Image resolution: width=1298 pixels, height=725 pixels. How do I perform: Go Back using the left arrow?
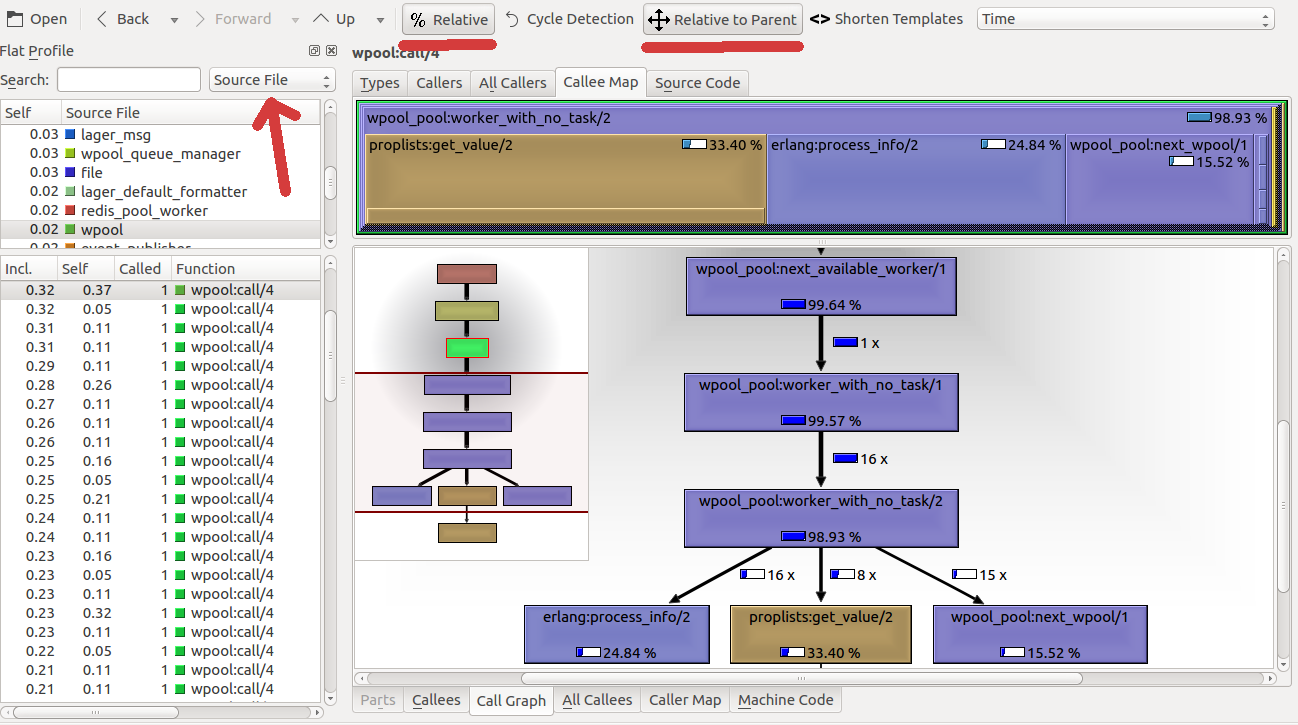coord(102,19)
